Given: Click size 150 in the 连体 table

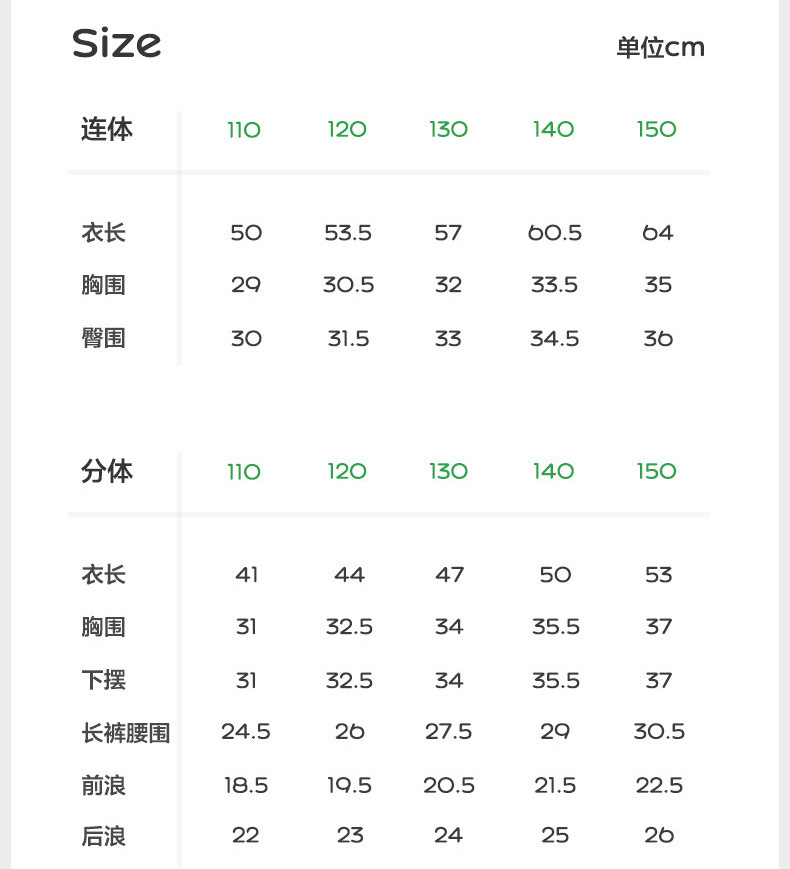Looking at the screenshot, I should pyautogui.click(x=656, y=130).
